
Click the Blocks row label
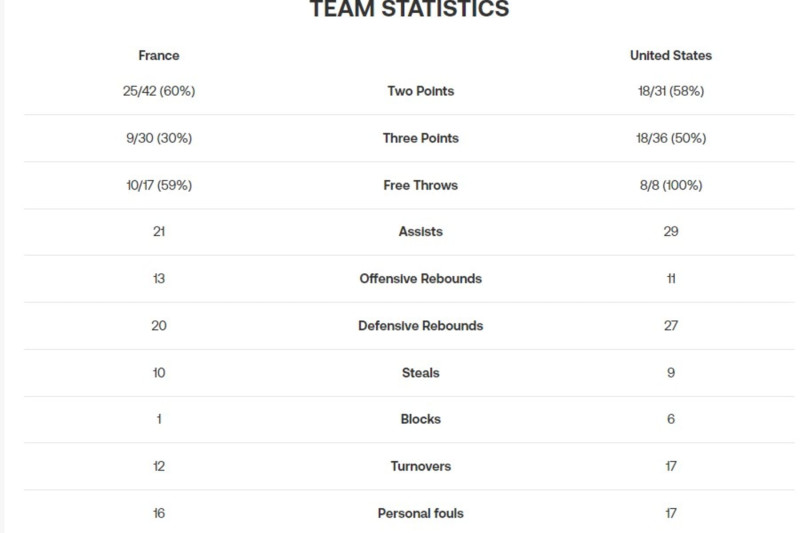tap(420, 419)
